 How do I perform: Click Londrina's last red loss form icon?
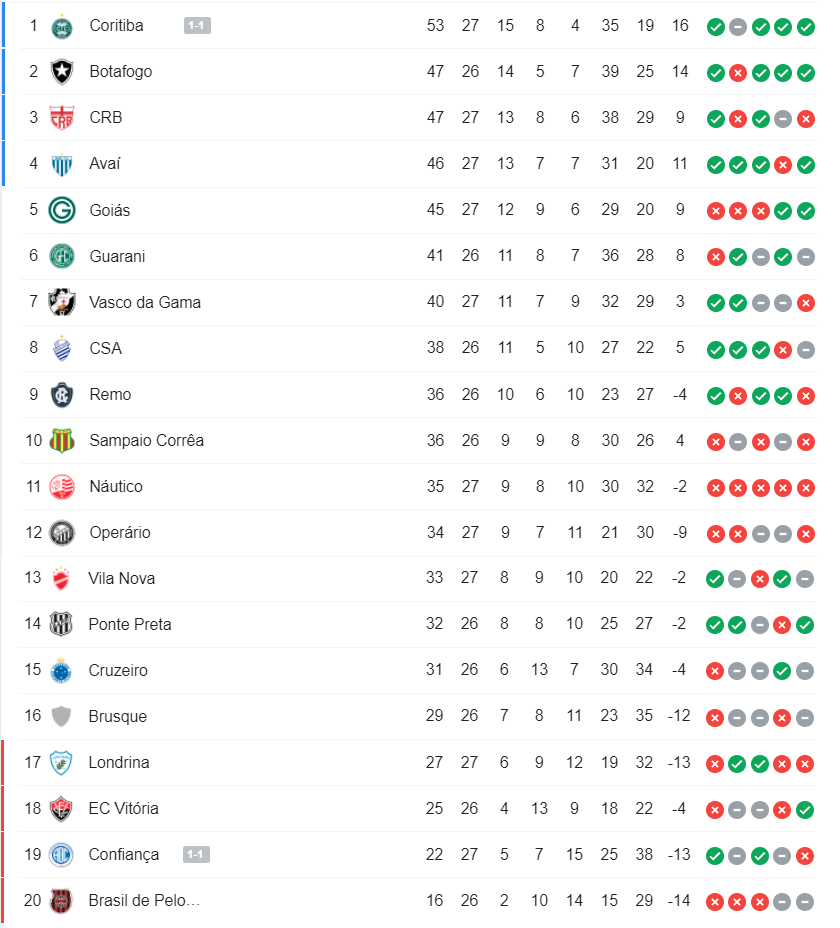806,763
